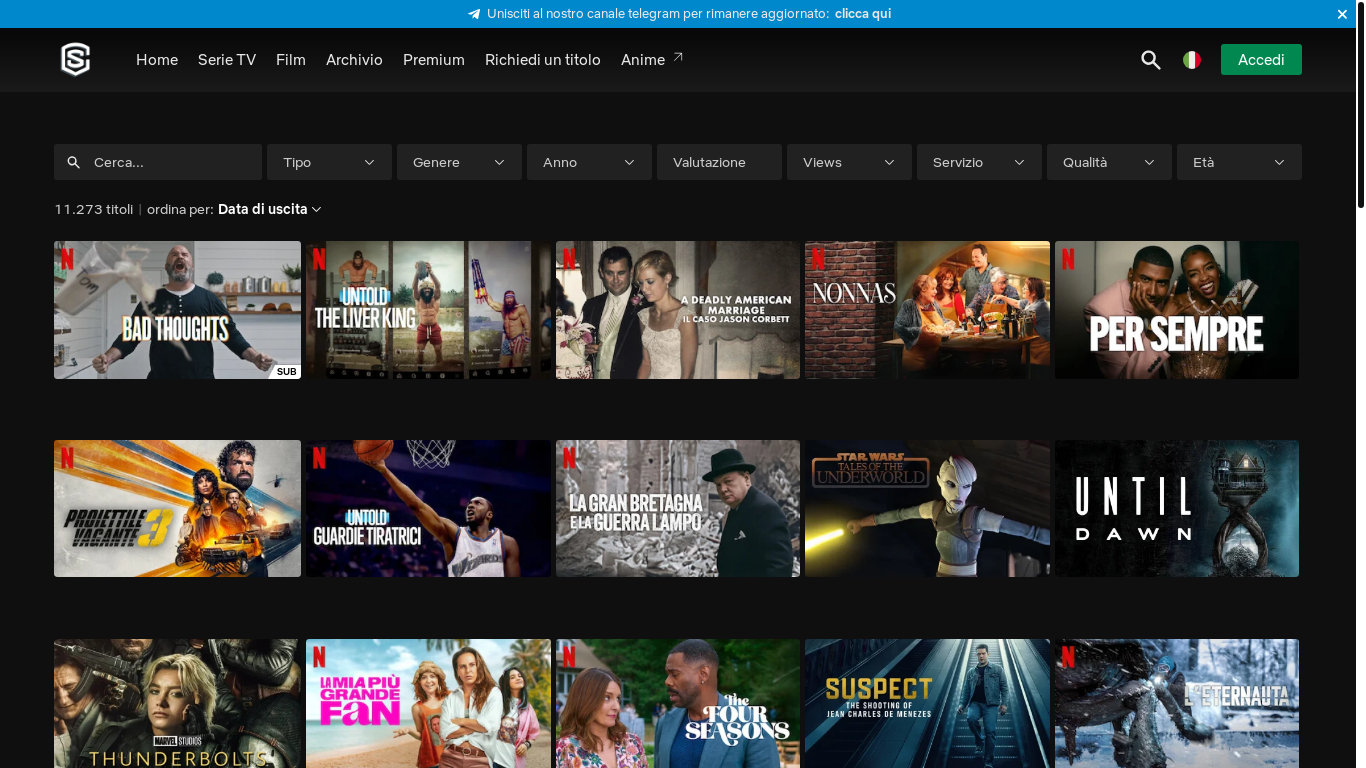Click the site logo icon

(76, 60)
